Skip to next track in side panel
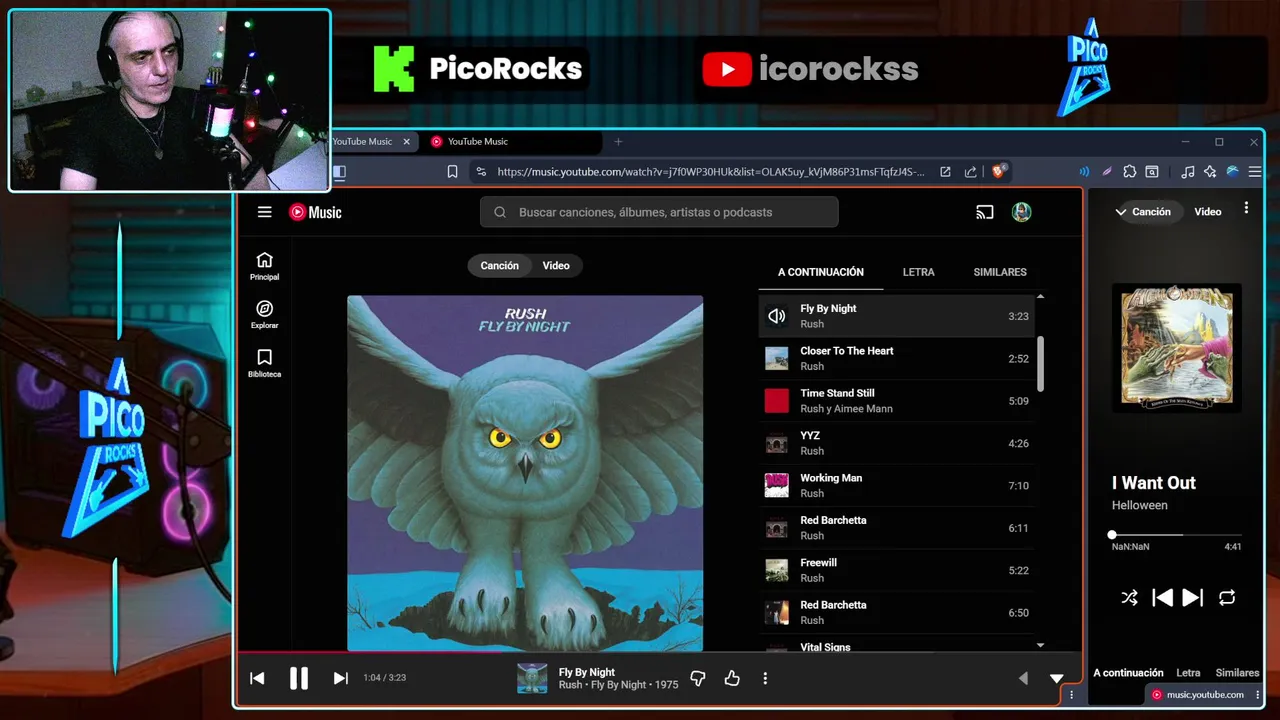Screen dimensions: 1280x720 coord(1193,598)
